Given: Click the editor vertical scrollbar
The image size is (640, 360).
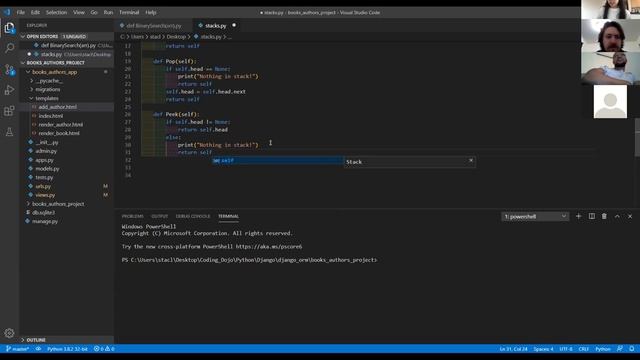Looking at the screenshot, I should (x=637, y=137).
